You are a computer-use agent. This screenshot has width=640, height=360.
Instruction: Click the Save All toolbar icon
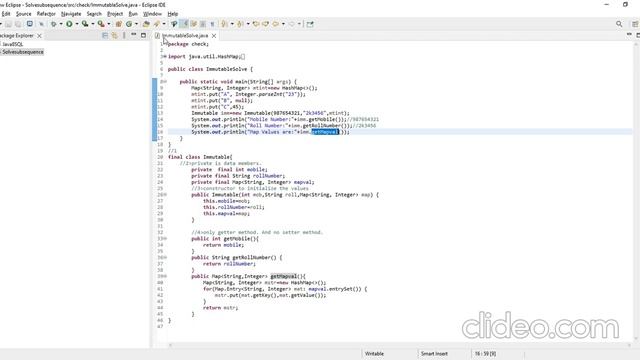coord(18,24)
